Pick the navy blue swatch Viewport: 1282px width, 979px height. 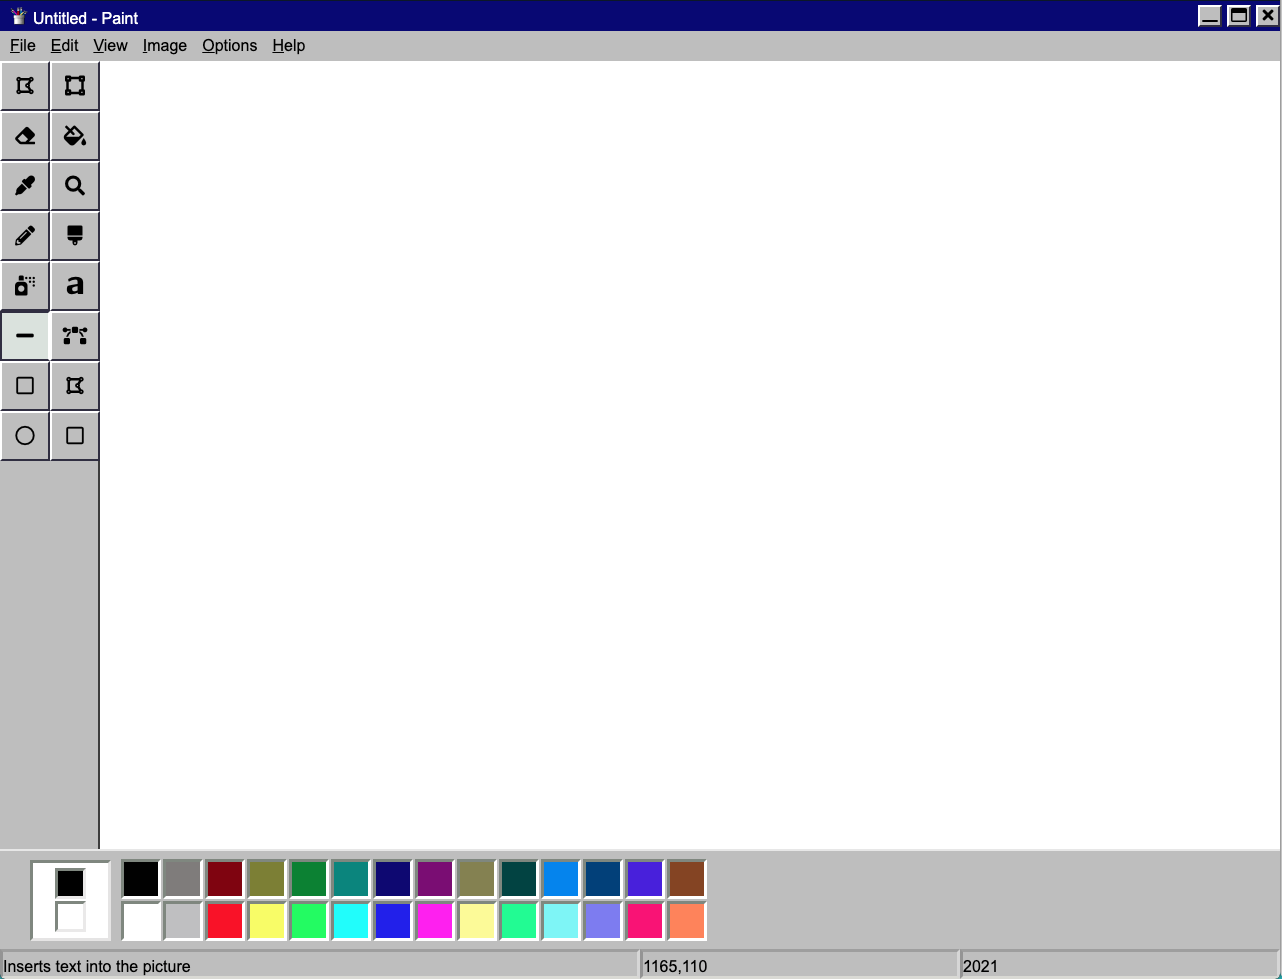pos(393,879)
